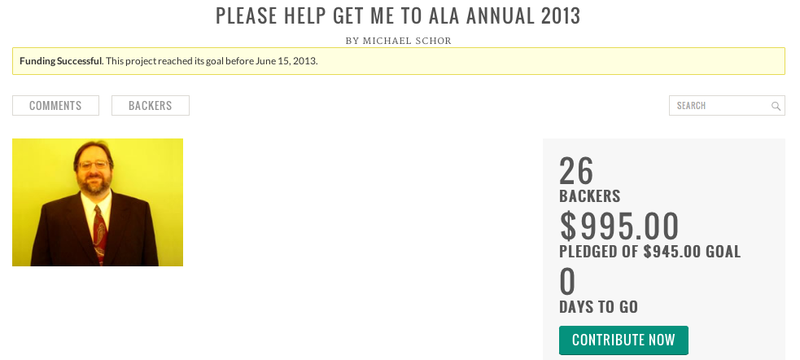Click Backers label in stats panel

590,196
